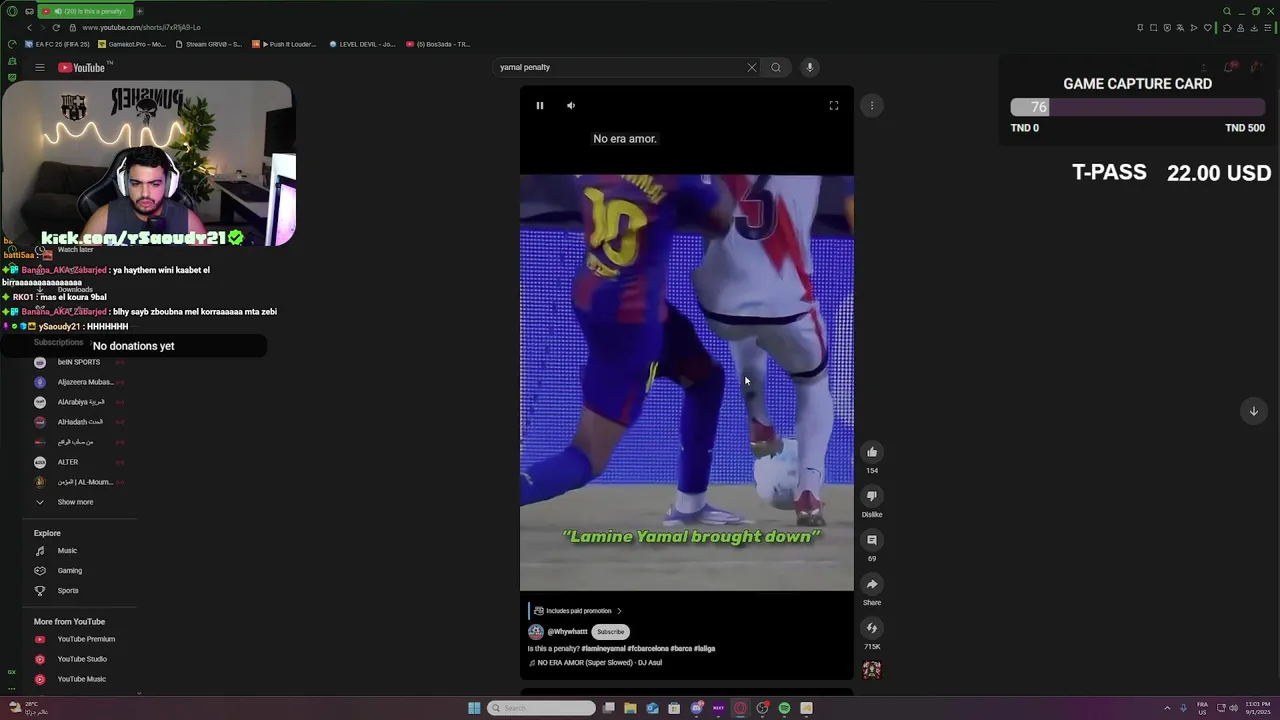Open YouTube notifications bell
Image resolution: width=1280 pixels, height=720 pixels.
(x=1230, y=67)
